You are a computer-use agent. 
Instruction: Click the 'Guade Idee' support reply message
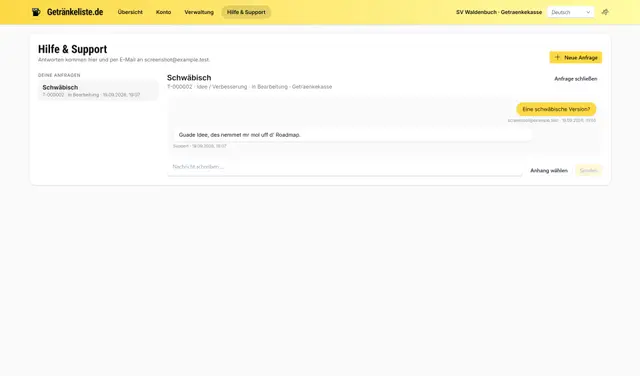(x=353, y=135)
